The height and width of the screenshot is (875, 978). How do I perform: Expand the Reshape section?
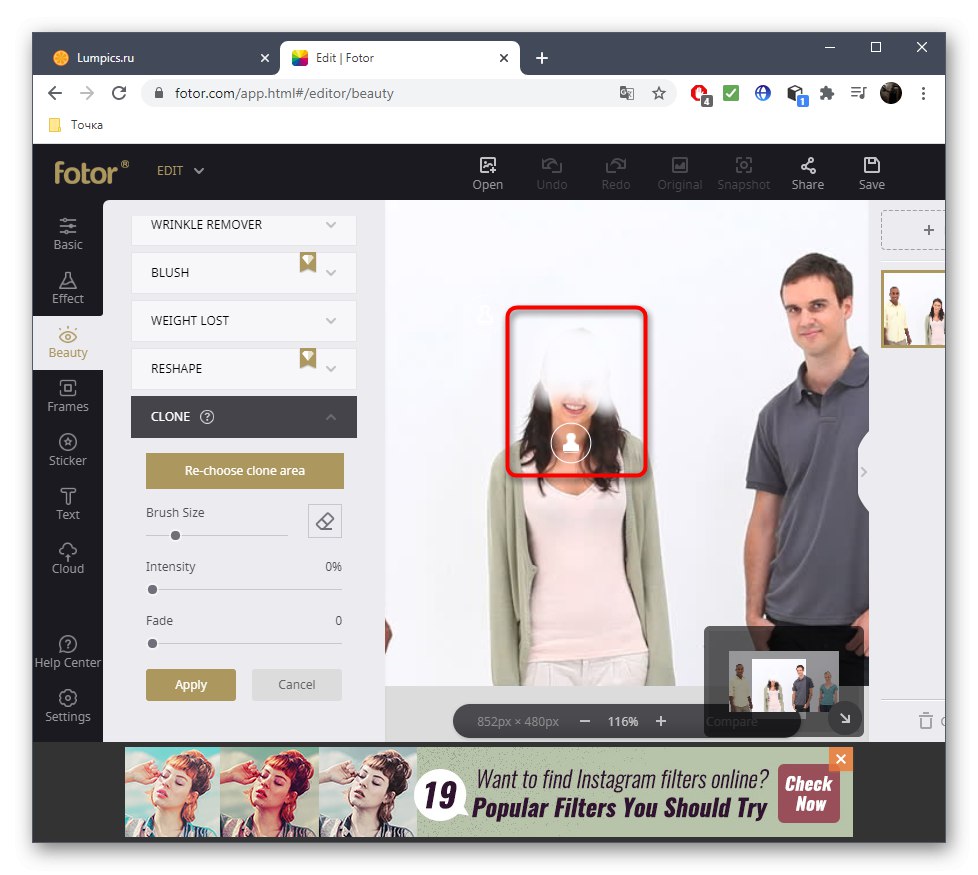[x=243, y=369]
